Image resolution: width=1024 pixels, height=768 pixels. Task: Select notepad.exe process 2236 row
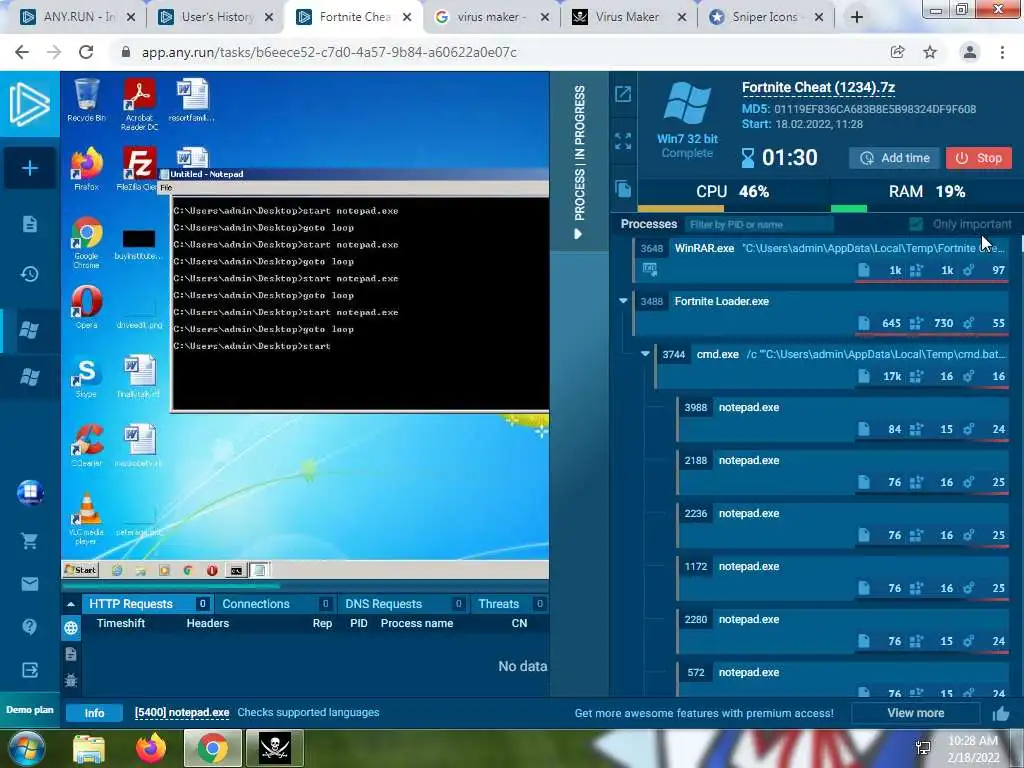(x=844, y=524)
